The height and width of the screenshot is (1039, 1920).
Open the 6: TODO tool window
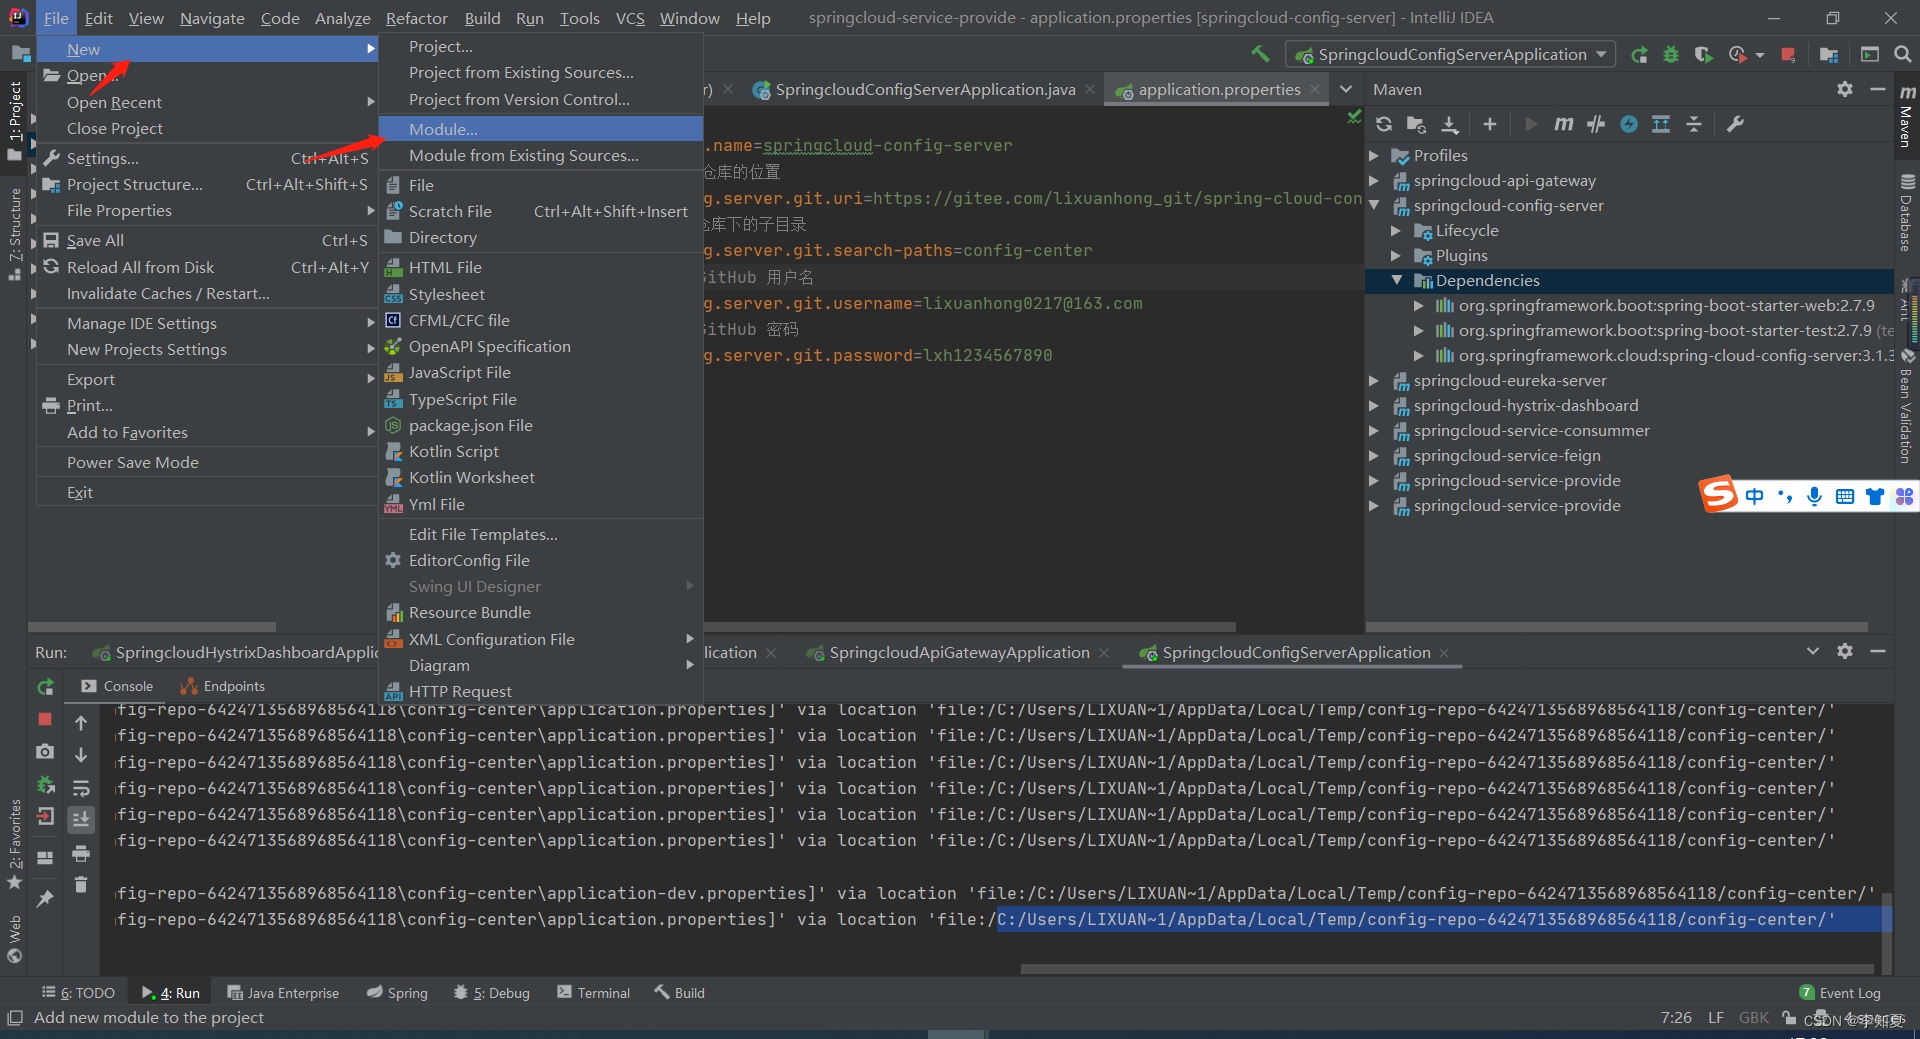(78, 993)
